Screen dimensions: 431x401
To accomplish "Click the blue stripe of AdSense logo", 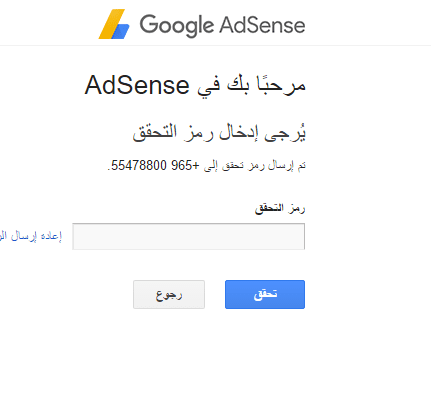I will (x=120, y=31).
